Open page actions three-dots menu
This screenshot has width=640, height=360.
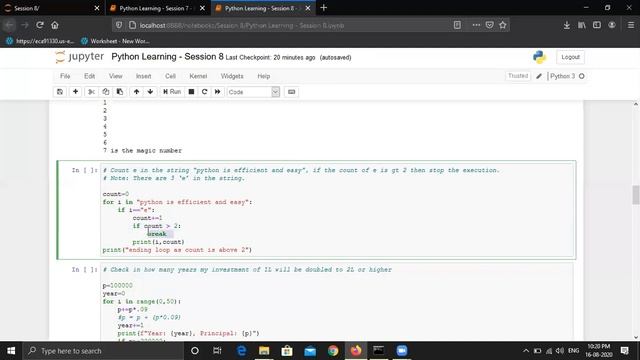tap(476, 25)
